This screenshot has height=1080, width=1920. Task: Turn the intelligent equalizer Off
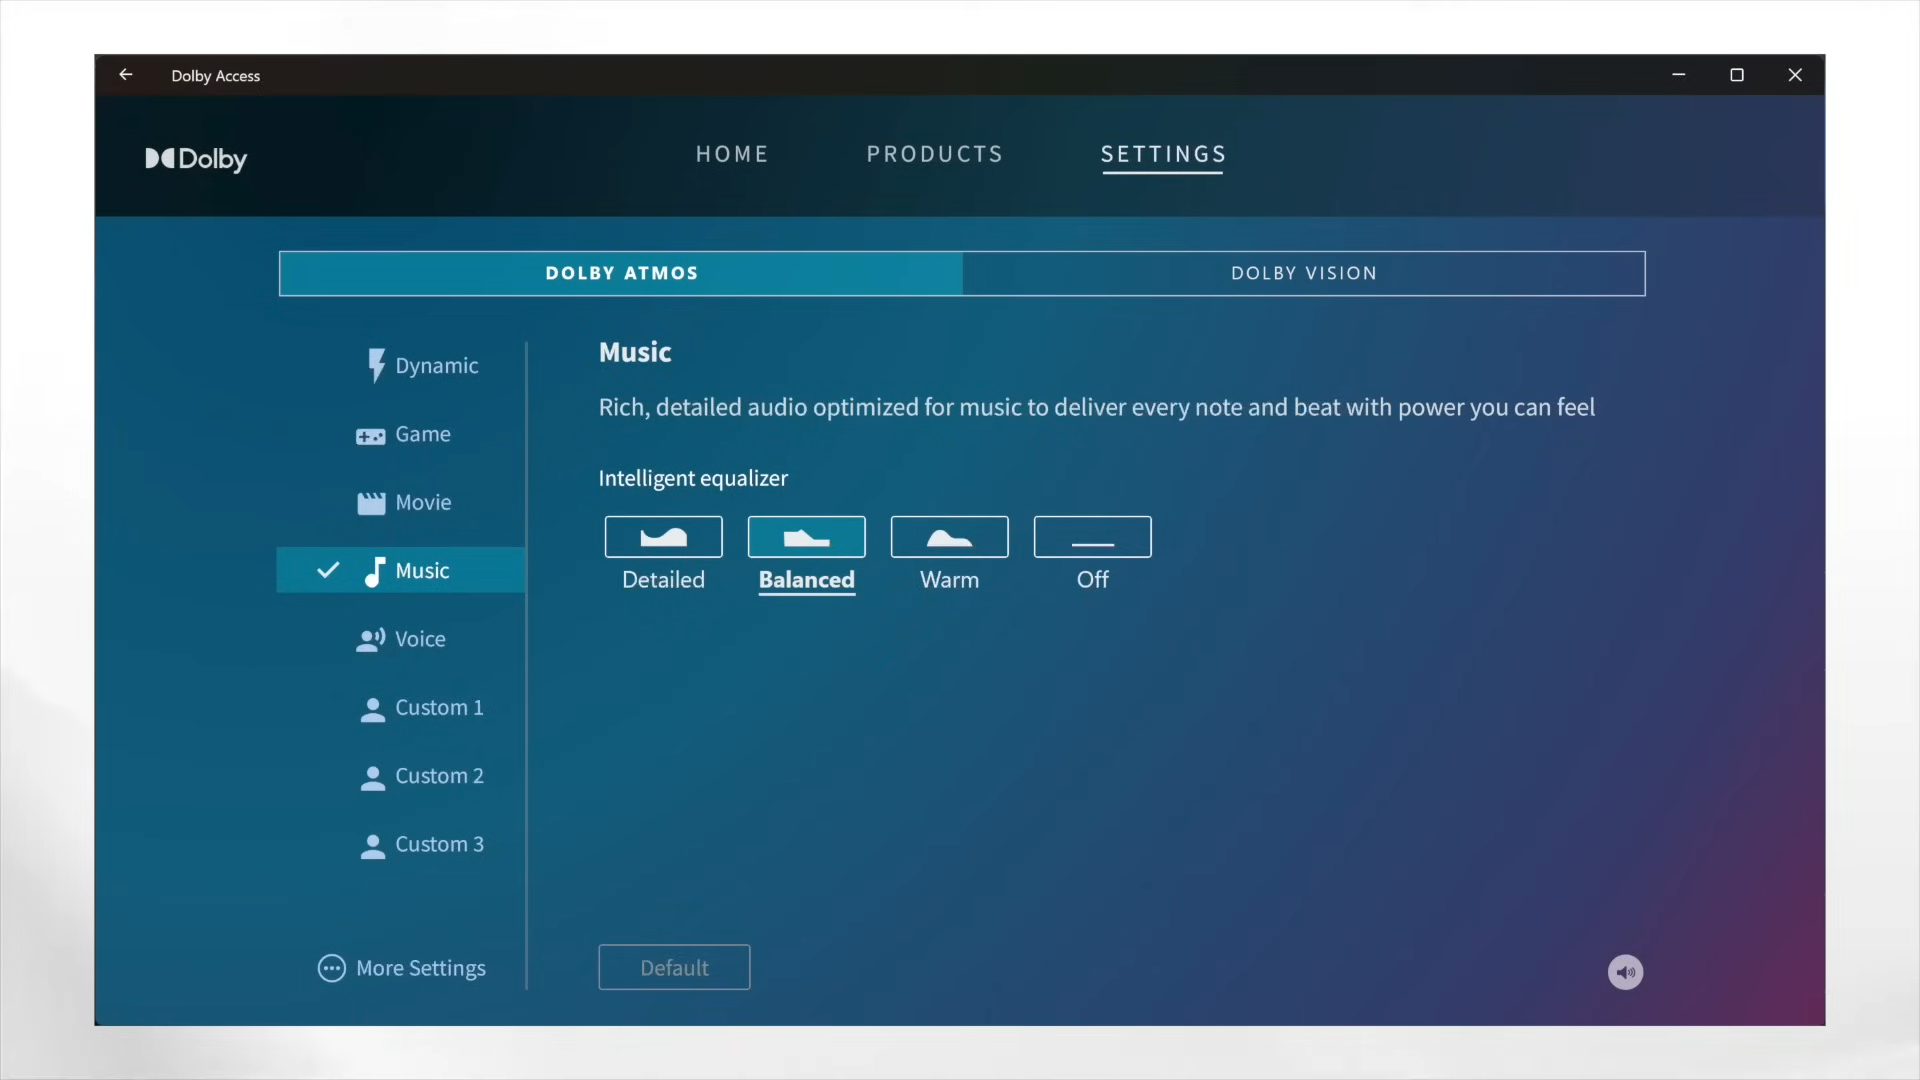(x=1092, y=538)
